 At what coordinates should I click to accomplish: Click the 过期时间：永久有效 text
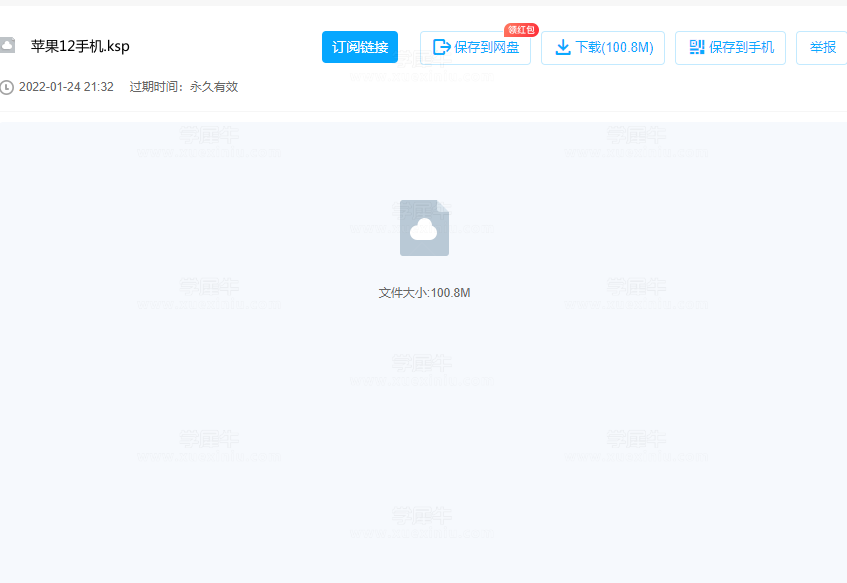184,87
